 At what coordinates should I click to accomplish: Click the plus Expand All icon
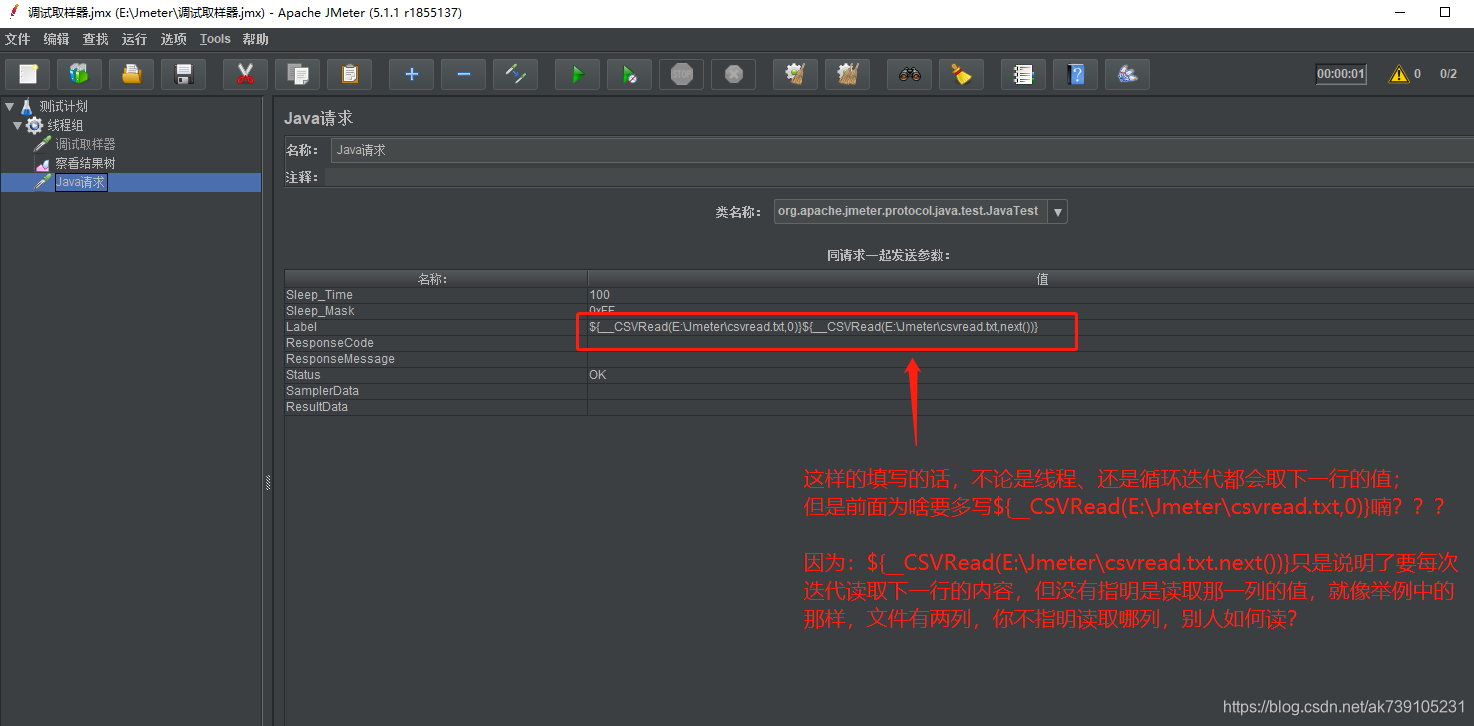(412, 74)
